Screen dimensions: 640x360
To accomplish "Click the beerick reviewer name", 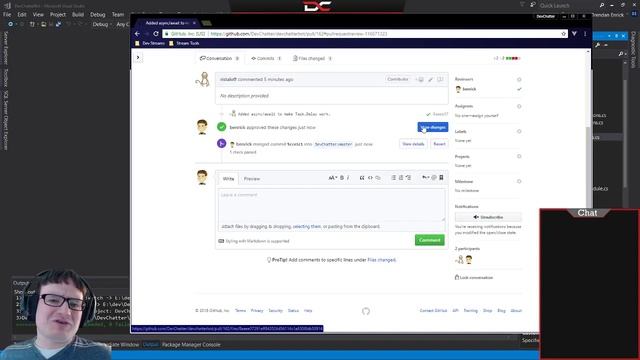I will pos(469,89).
